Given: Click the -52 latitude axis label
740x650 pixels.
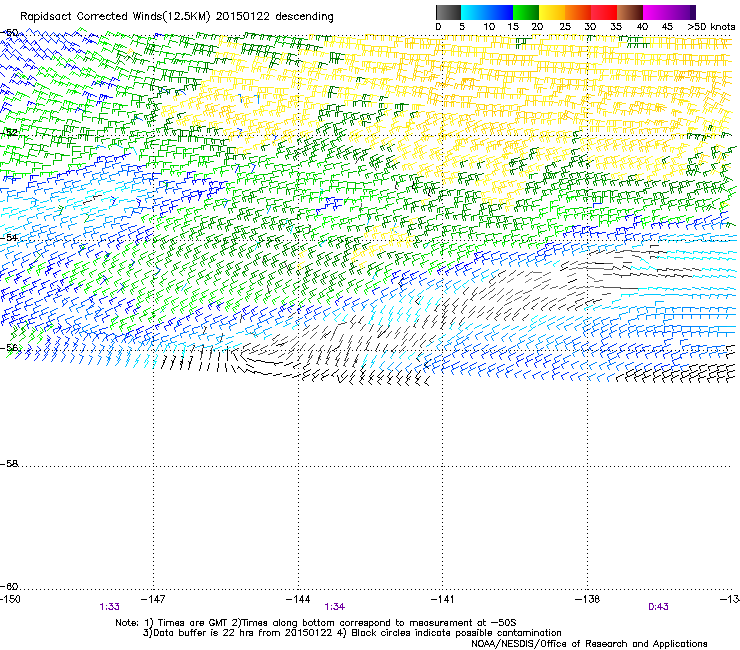Looking at the screenshot, I should [9, 132].
